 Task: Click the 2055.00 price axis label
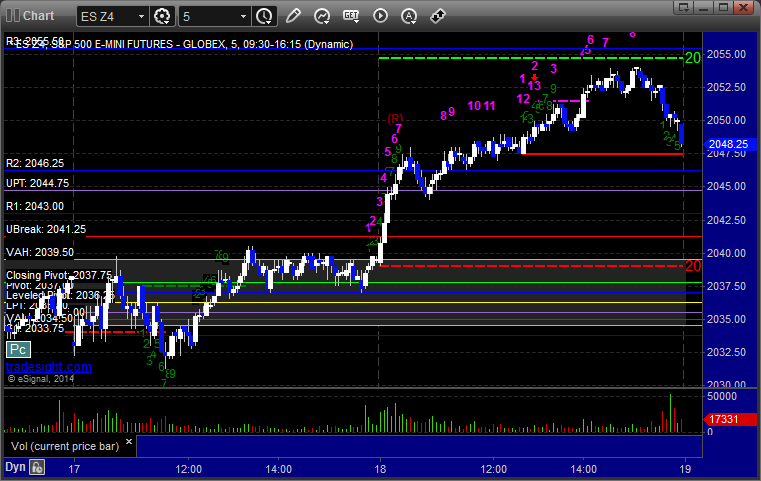point(727,54)
